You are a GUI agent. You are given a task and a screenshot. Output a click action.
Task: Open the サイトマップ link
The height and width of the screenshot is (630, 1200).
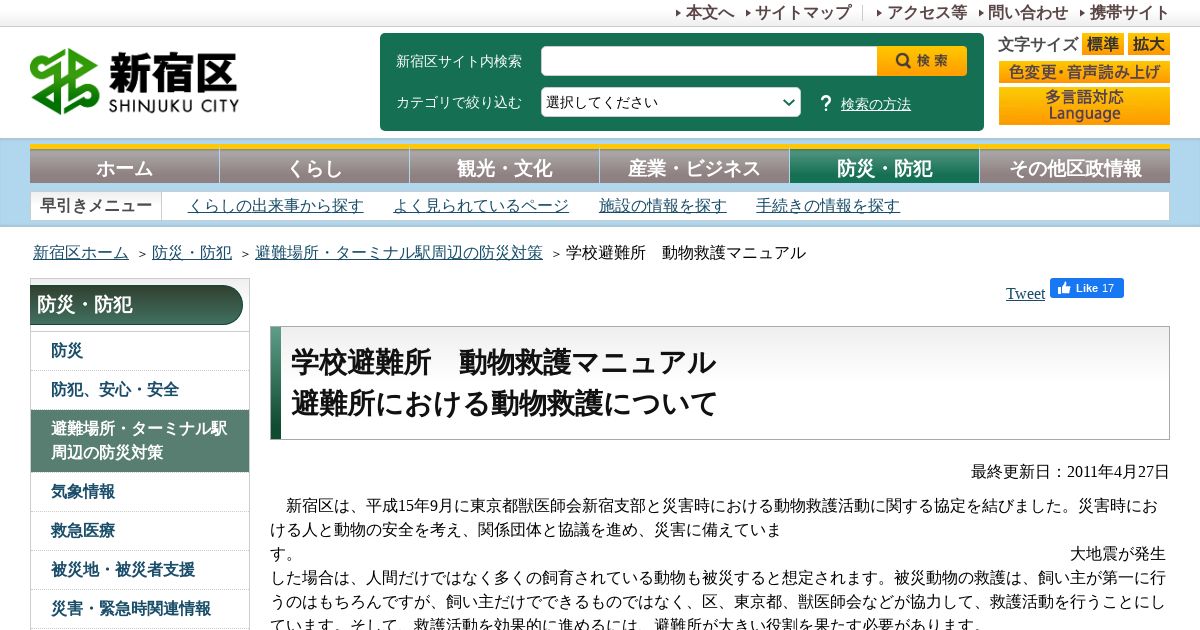803,13
